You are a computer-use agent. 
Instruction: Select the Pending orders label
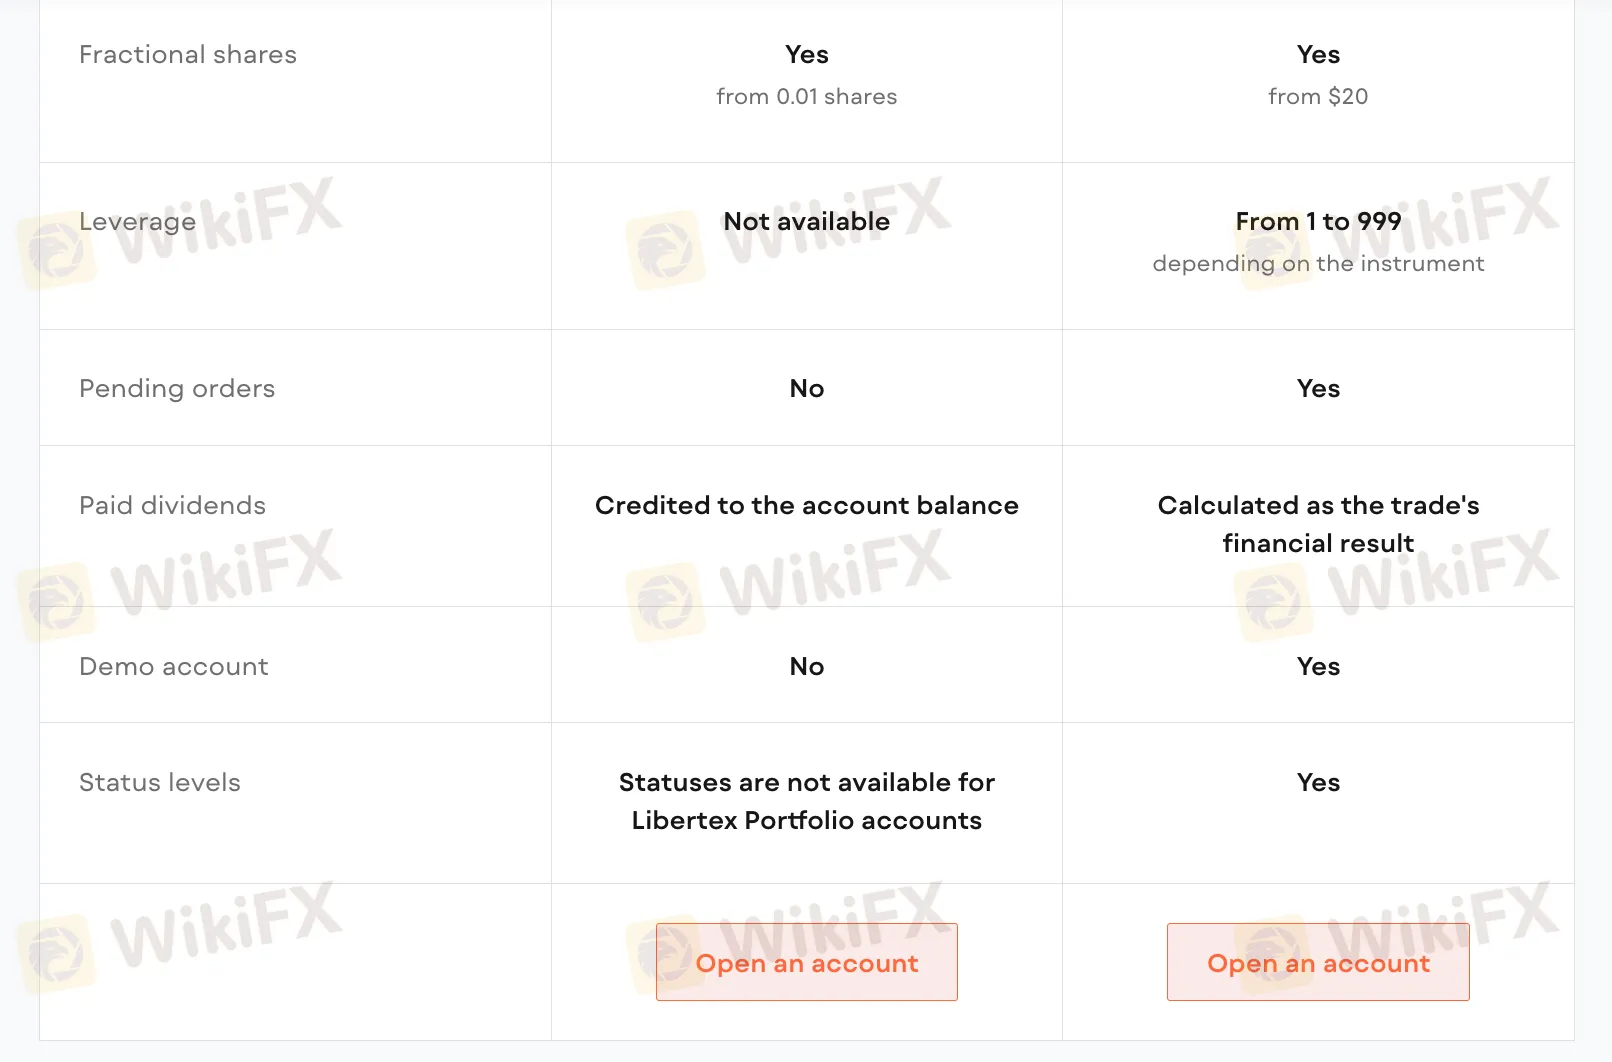tap(177, 388)
